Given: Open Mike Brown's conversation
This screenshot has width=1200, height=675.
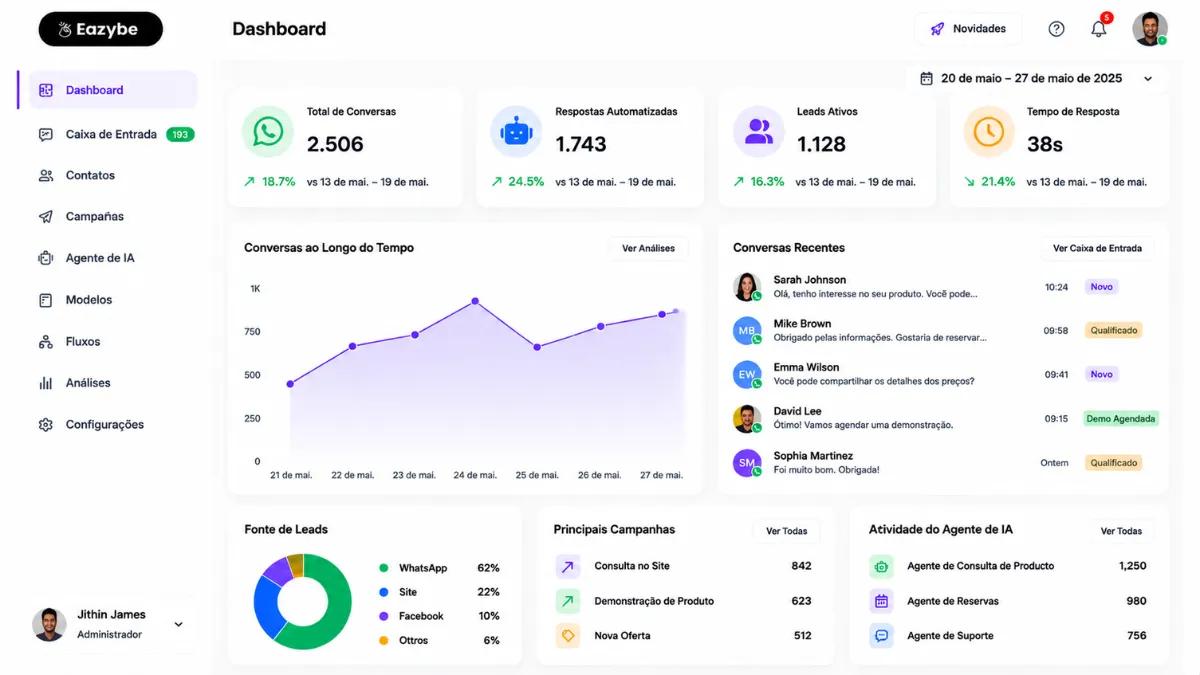Looking at the screenshot, I should click(x=943, y=330).
